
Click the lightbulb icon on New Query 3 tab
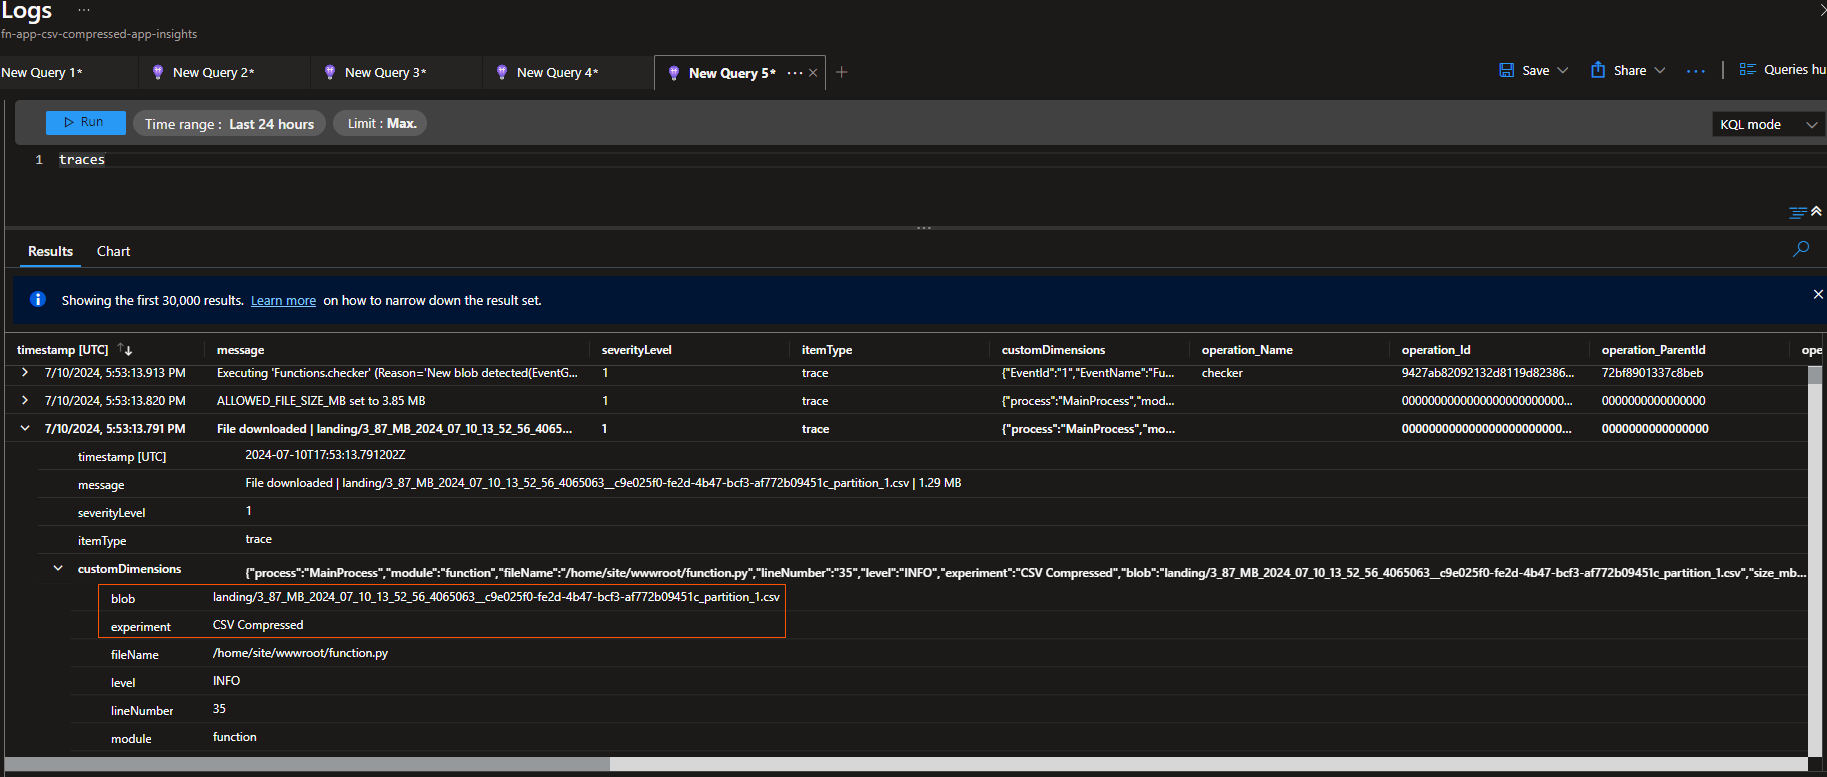(x=330, y=72)
